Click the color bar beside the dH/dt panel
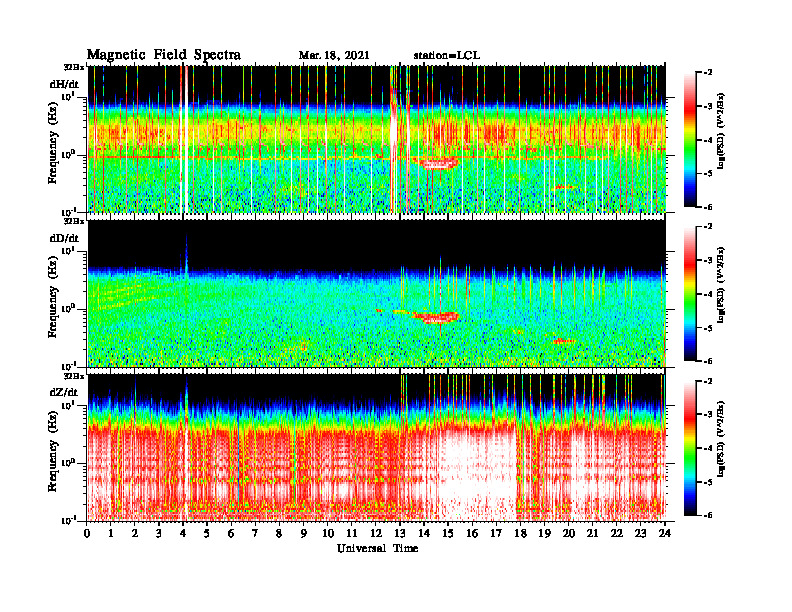 [x=690, y=140]
